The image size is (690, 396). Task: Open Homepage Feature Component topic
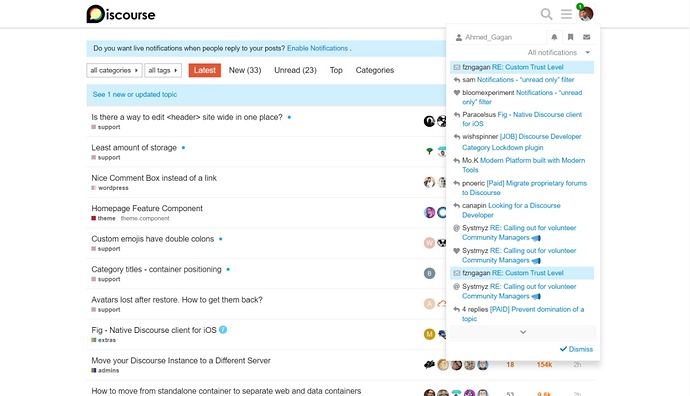tap(147, 209)
